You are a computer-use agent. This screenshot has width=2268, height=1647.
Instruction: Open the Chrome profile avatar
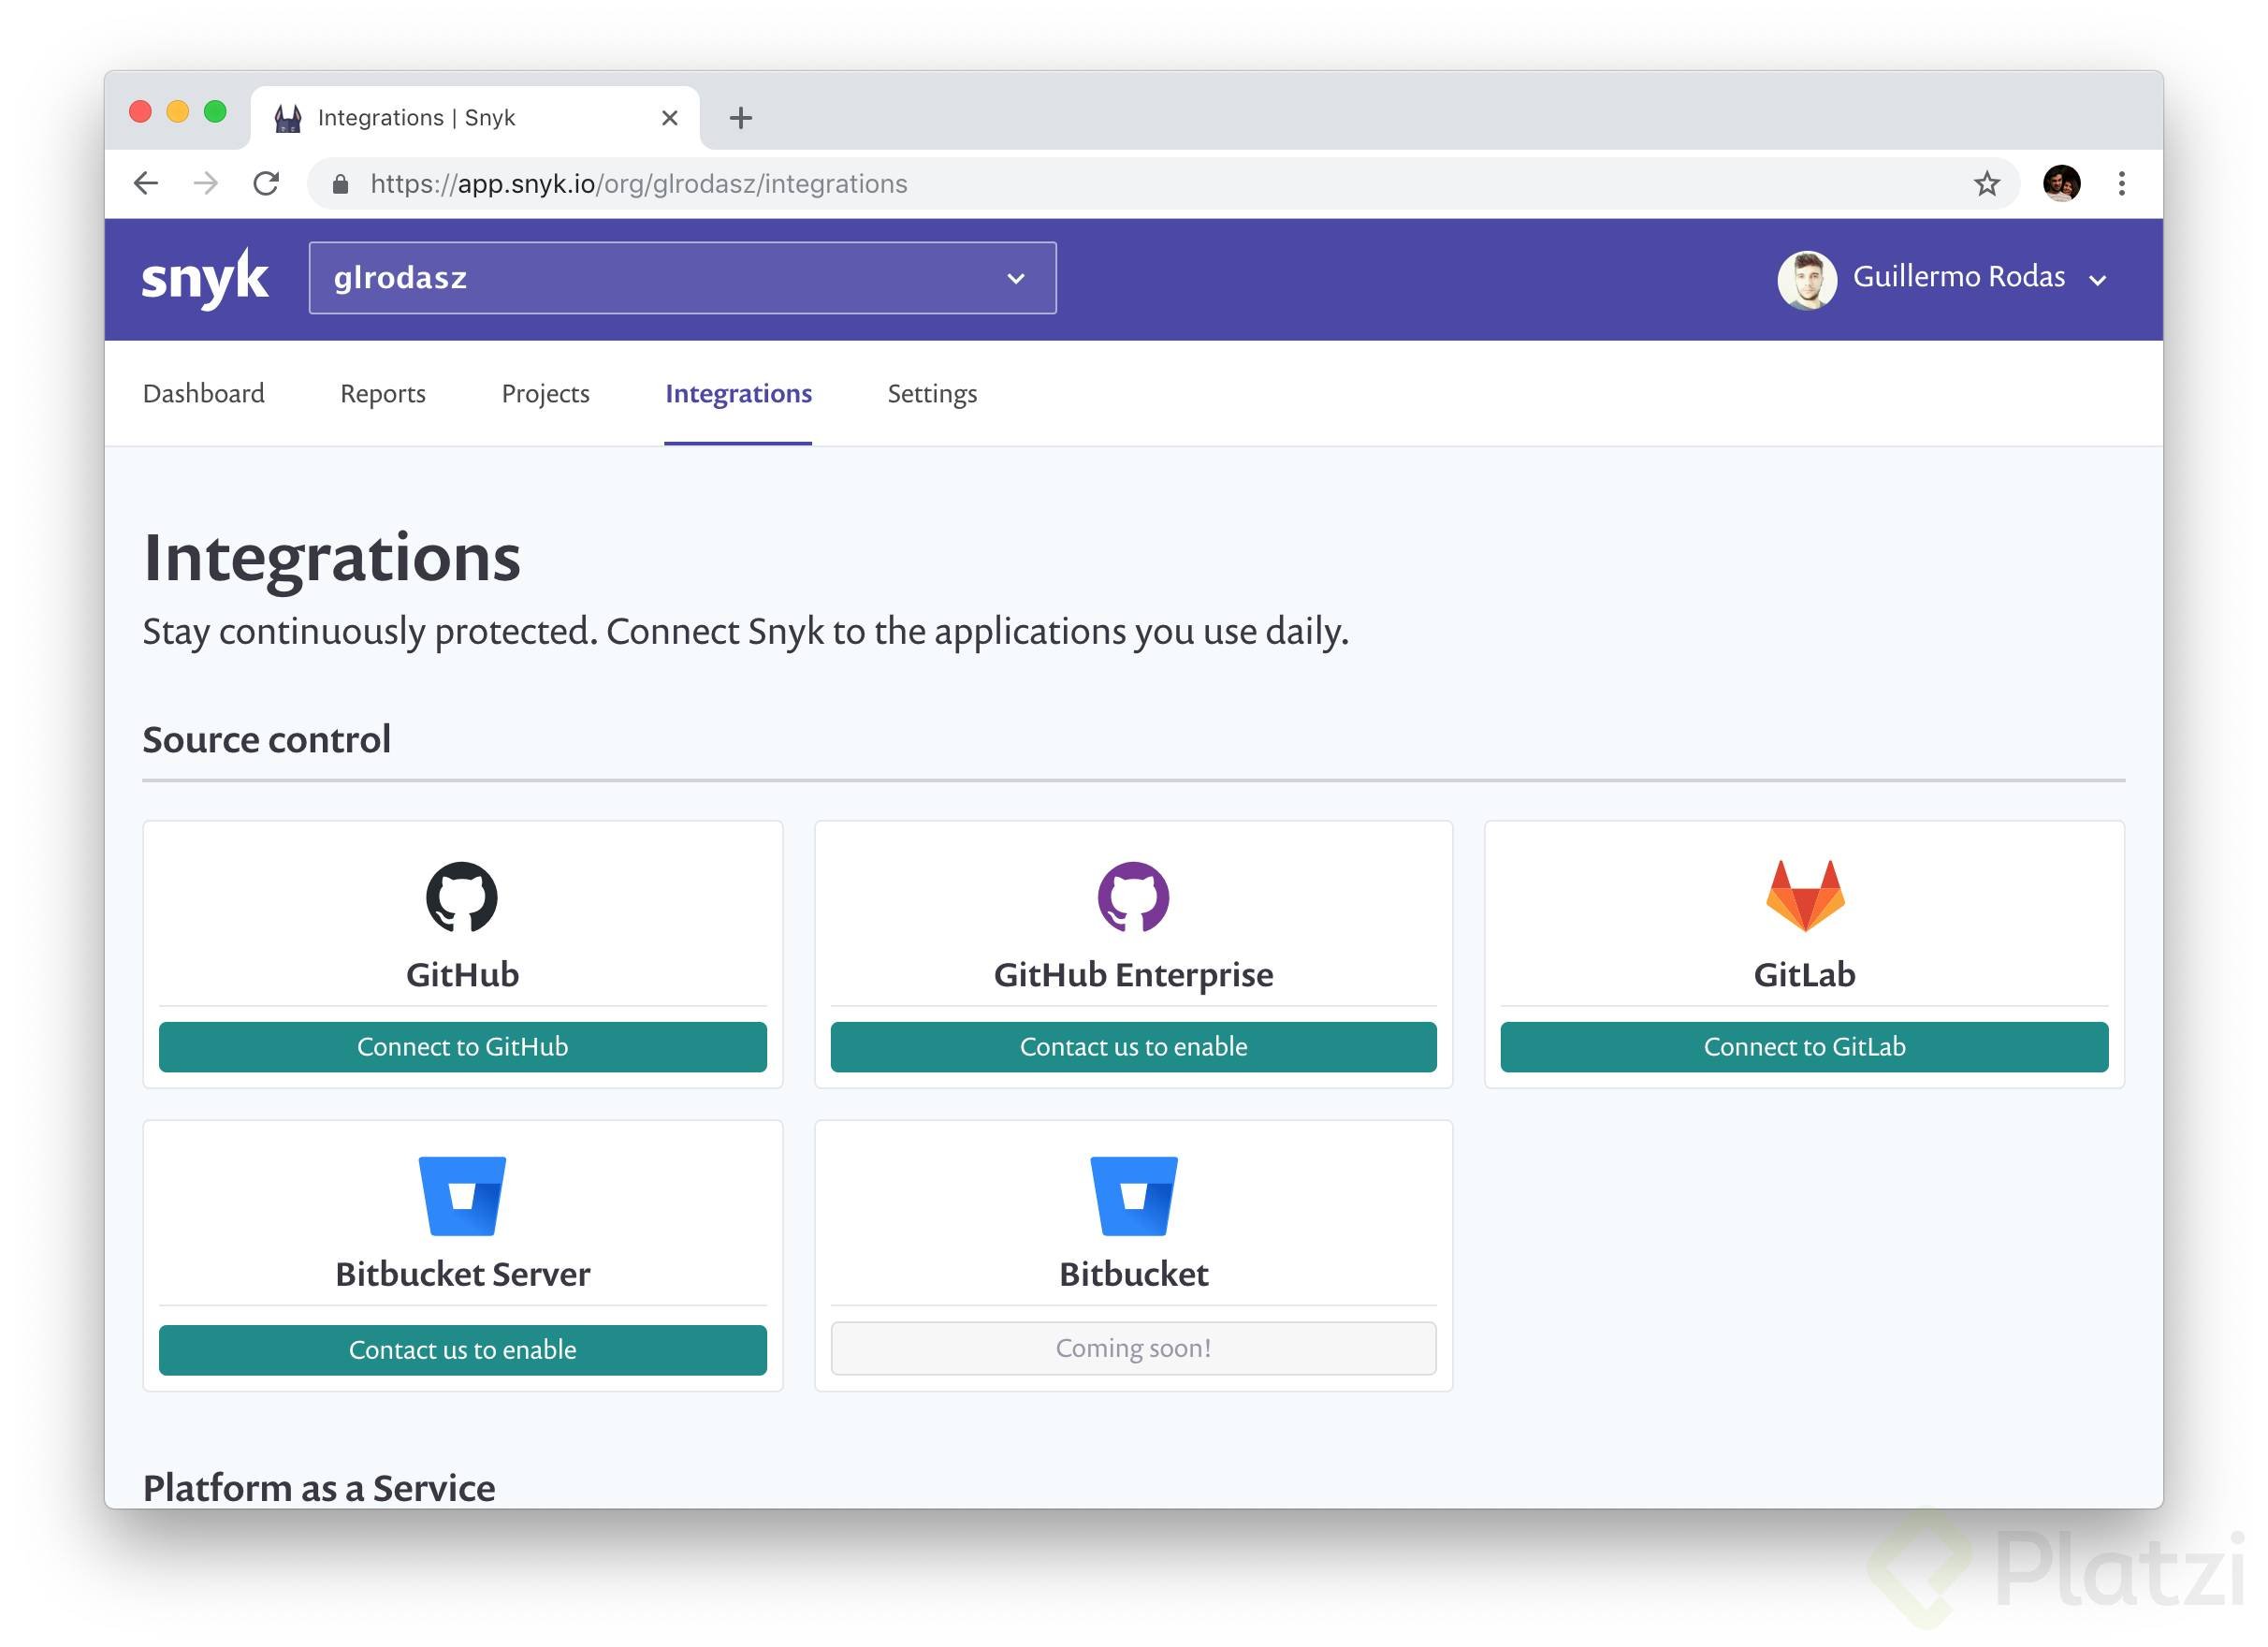click(2061, 183)
